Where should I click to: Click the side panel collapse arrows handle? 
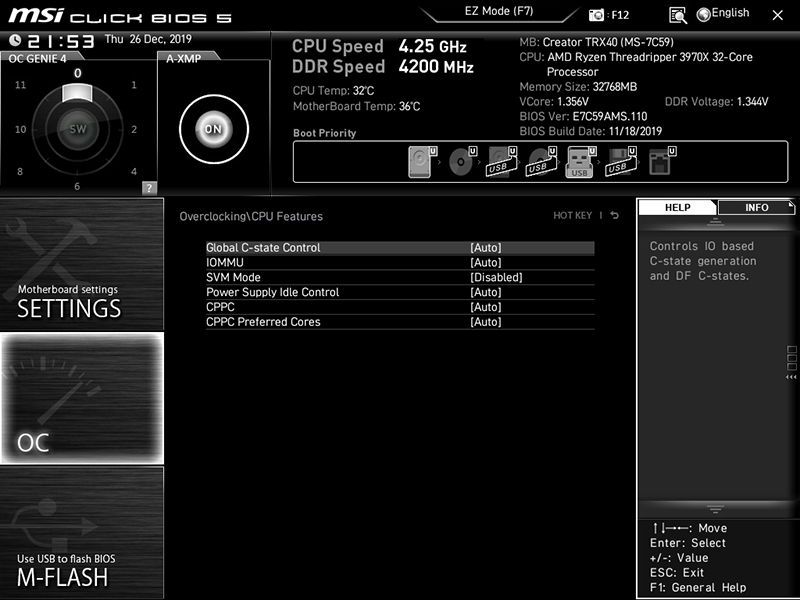pos(791,377)
